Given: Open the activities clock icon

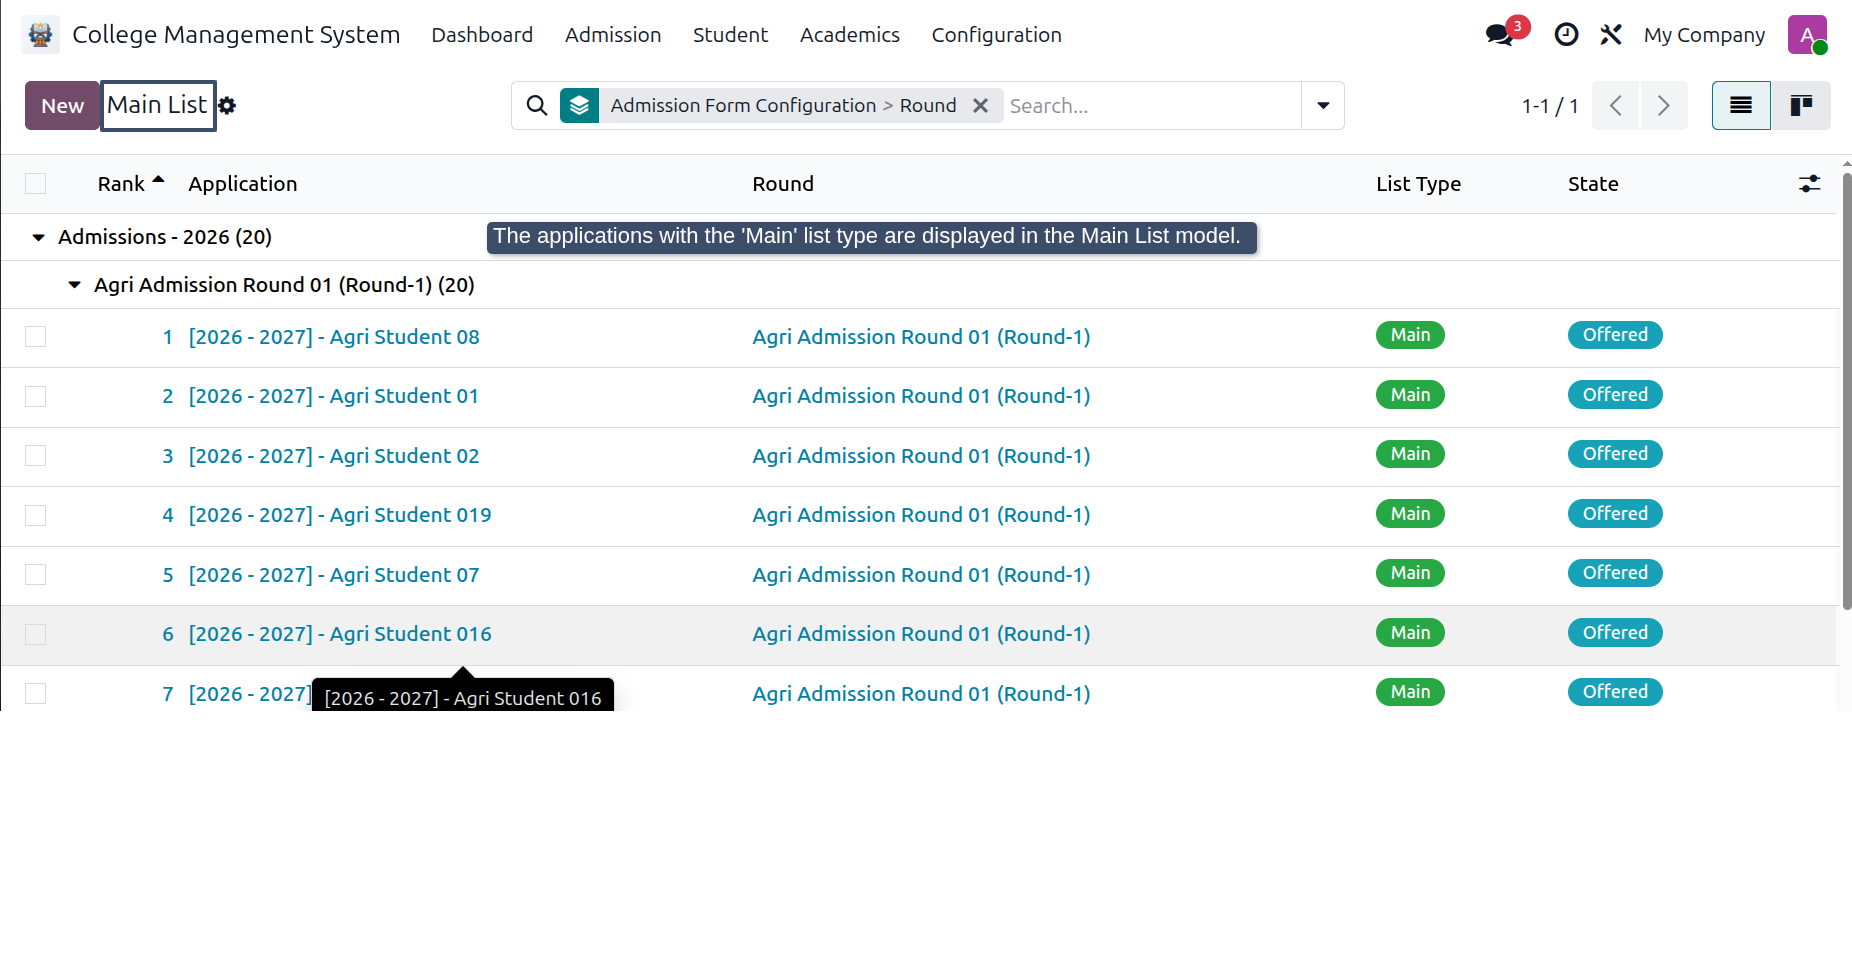Looking at the screenshot, I should [1566, 35].
